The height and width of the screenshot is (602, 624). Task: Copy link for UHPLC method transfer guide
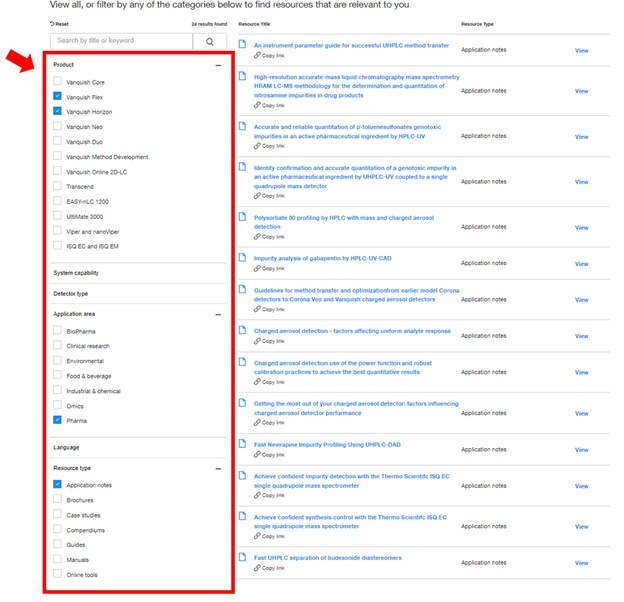coord(269,56)
